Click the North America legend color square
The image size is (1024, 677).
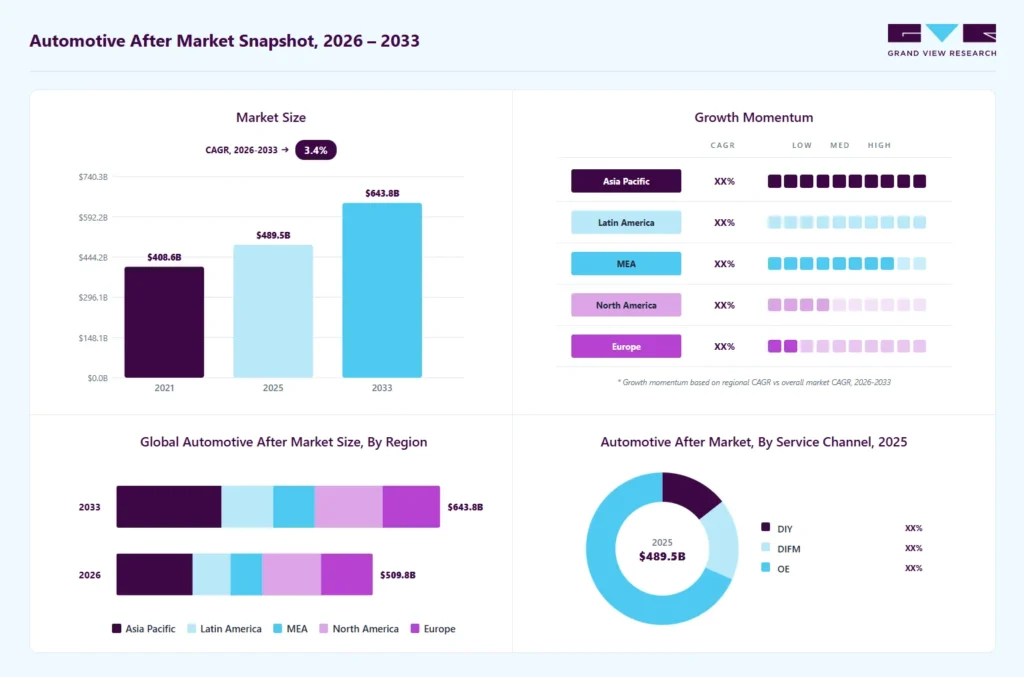pyautogui.click(x=323, y=629)
